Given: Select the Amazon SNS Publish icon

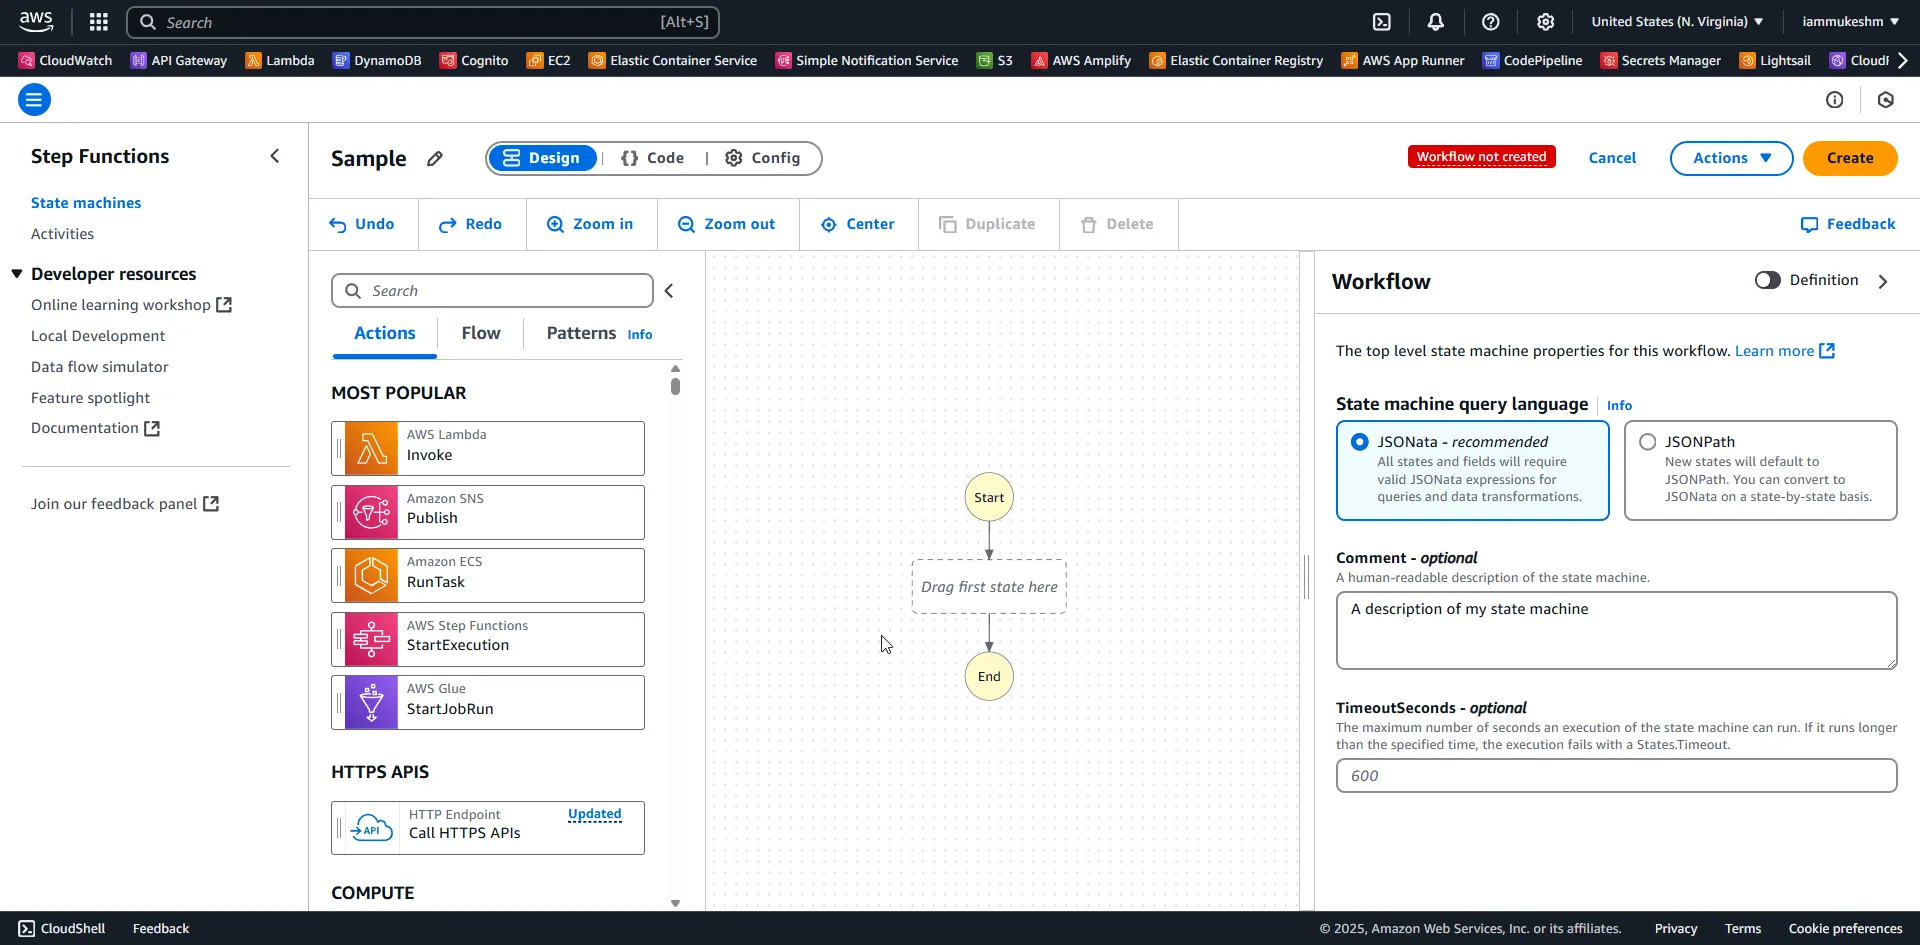Looking at the screenshot, I should click(x=371, y=513).
